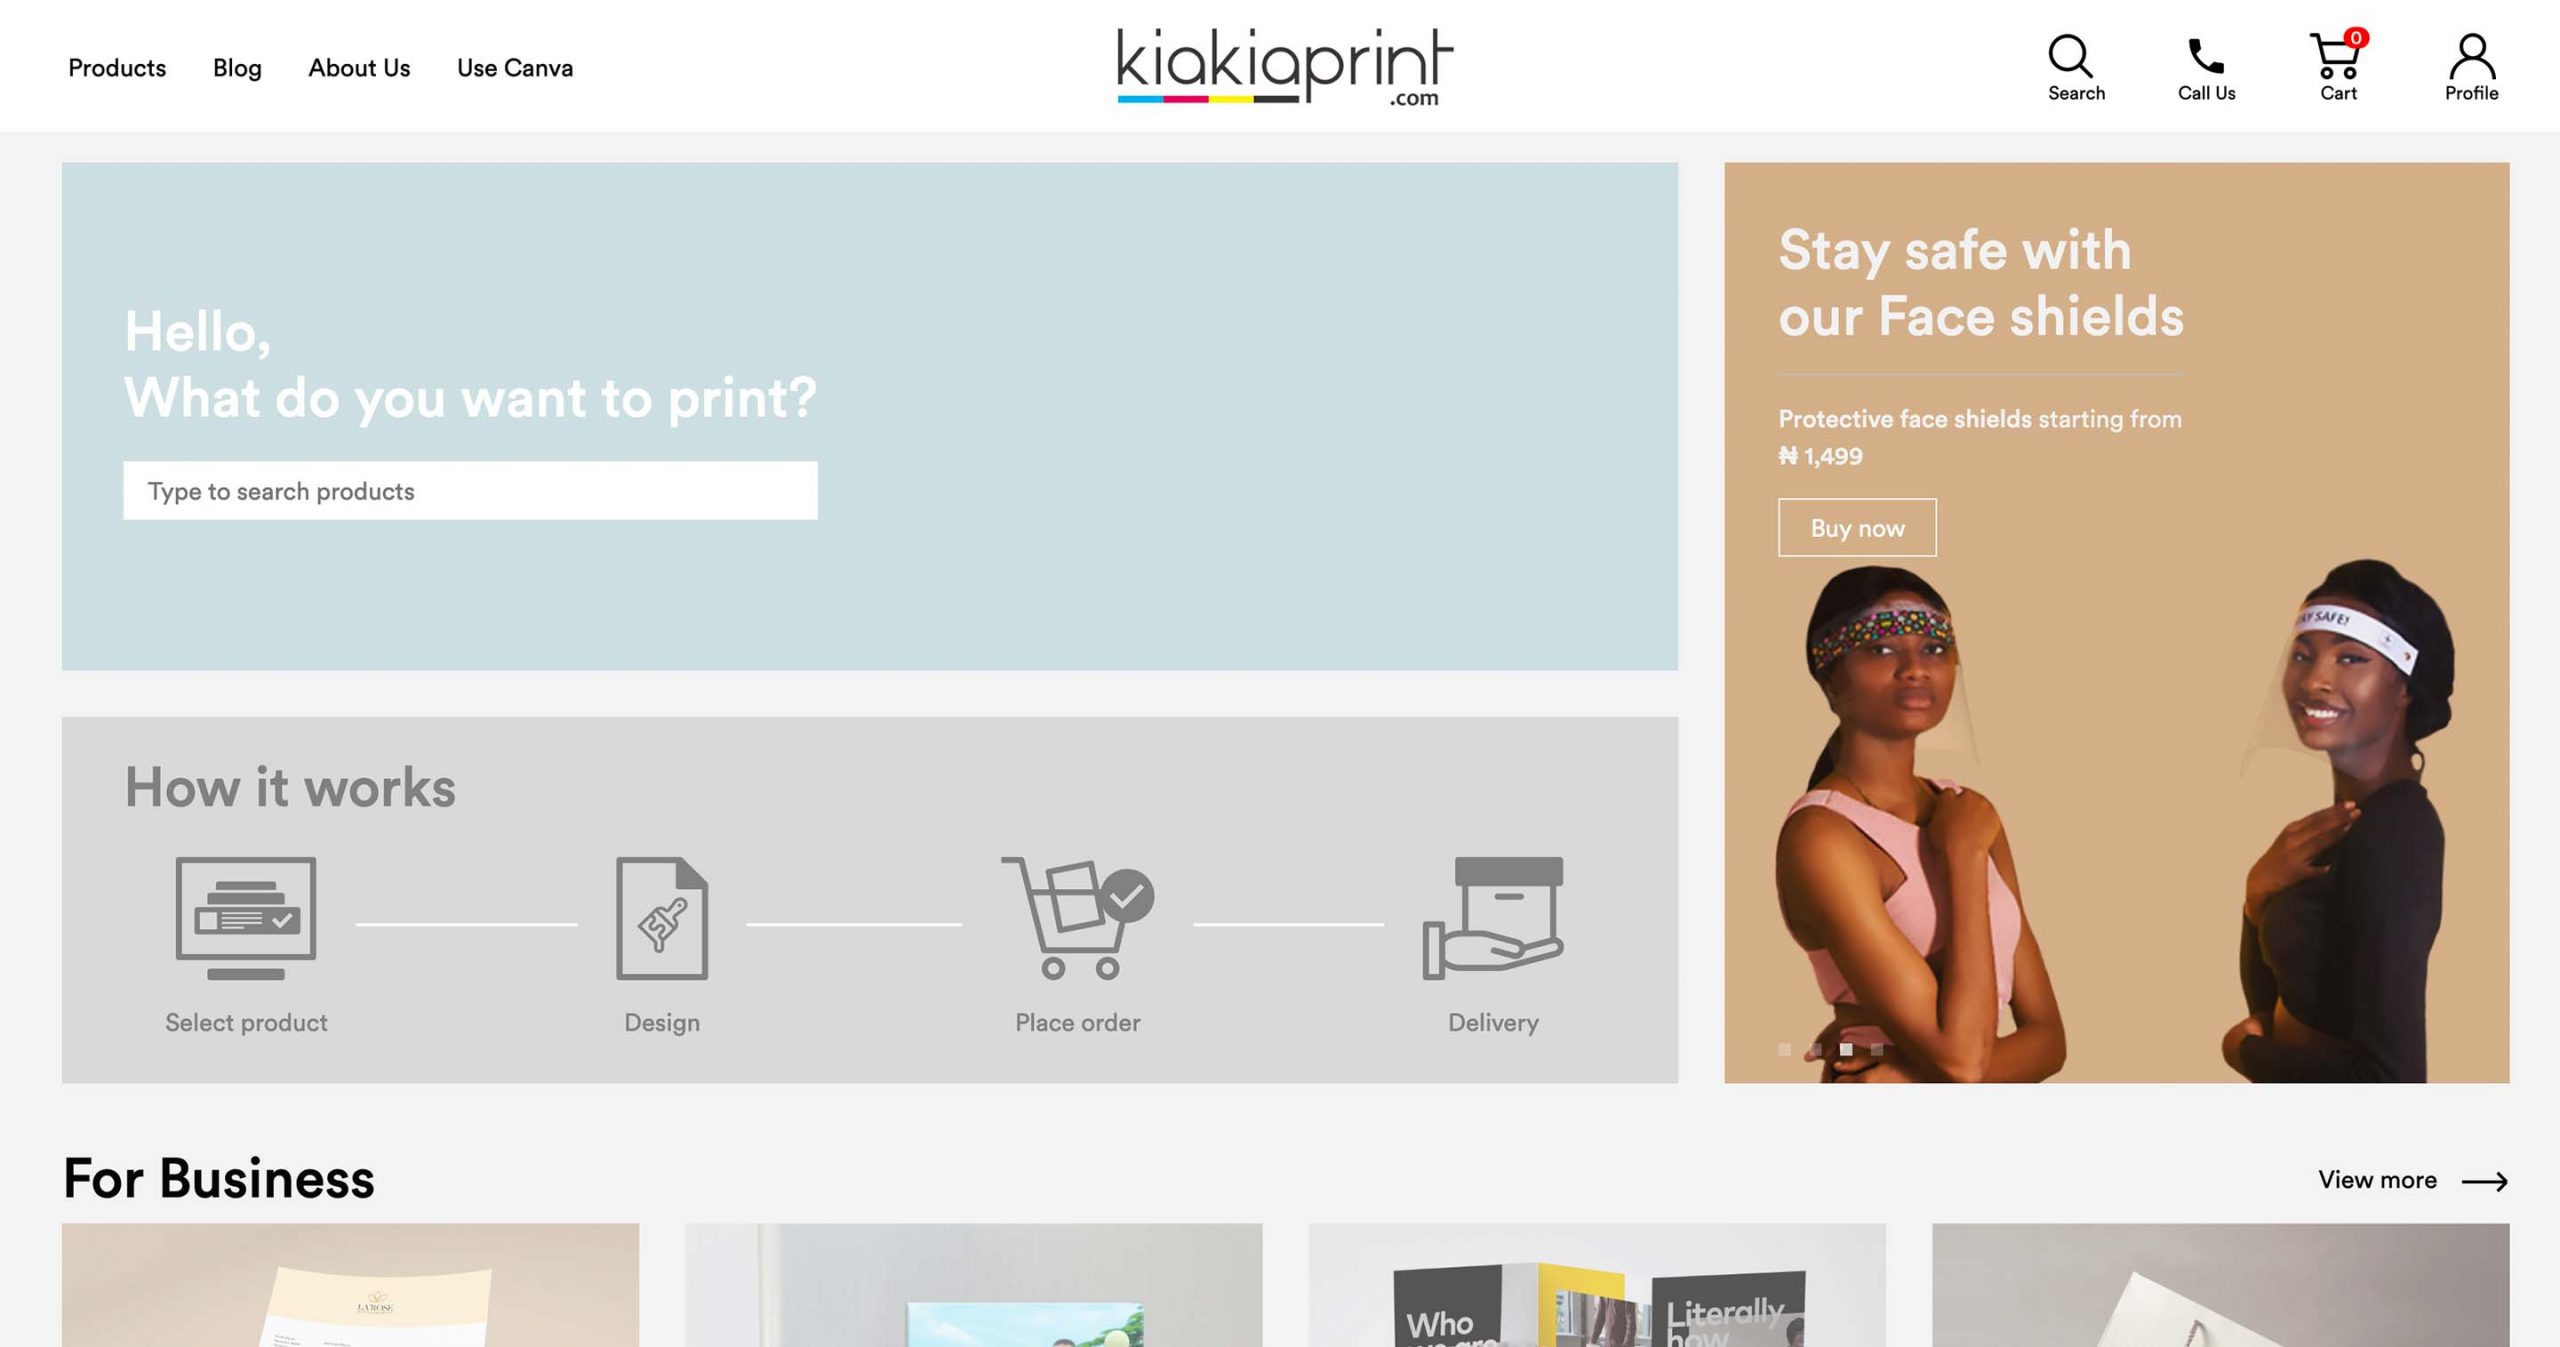This screenshot has height=1347, width=2560.
Task: Click the Call Us phone icon
Action: [x=2206, y=57]
